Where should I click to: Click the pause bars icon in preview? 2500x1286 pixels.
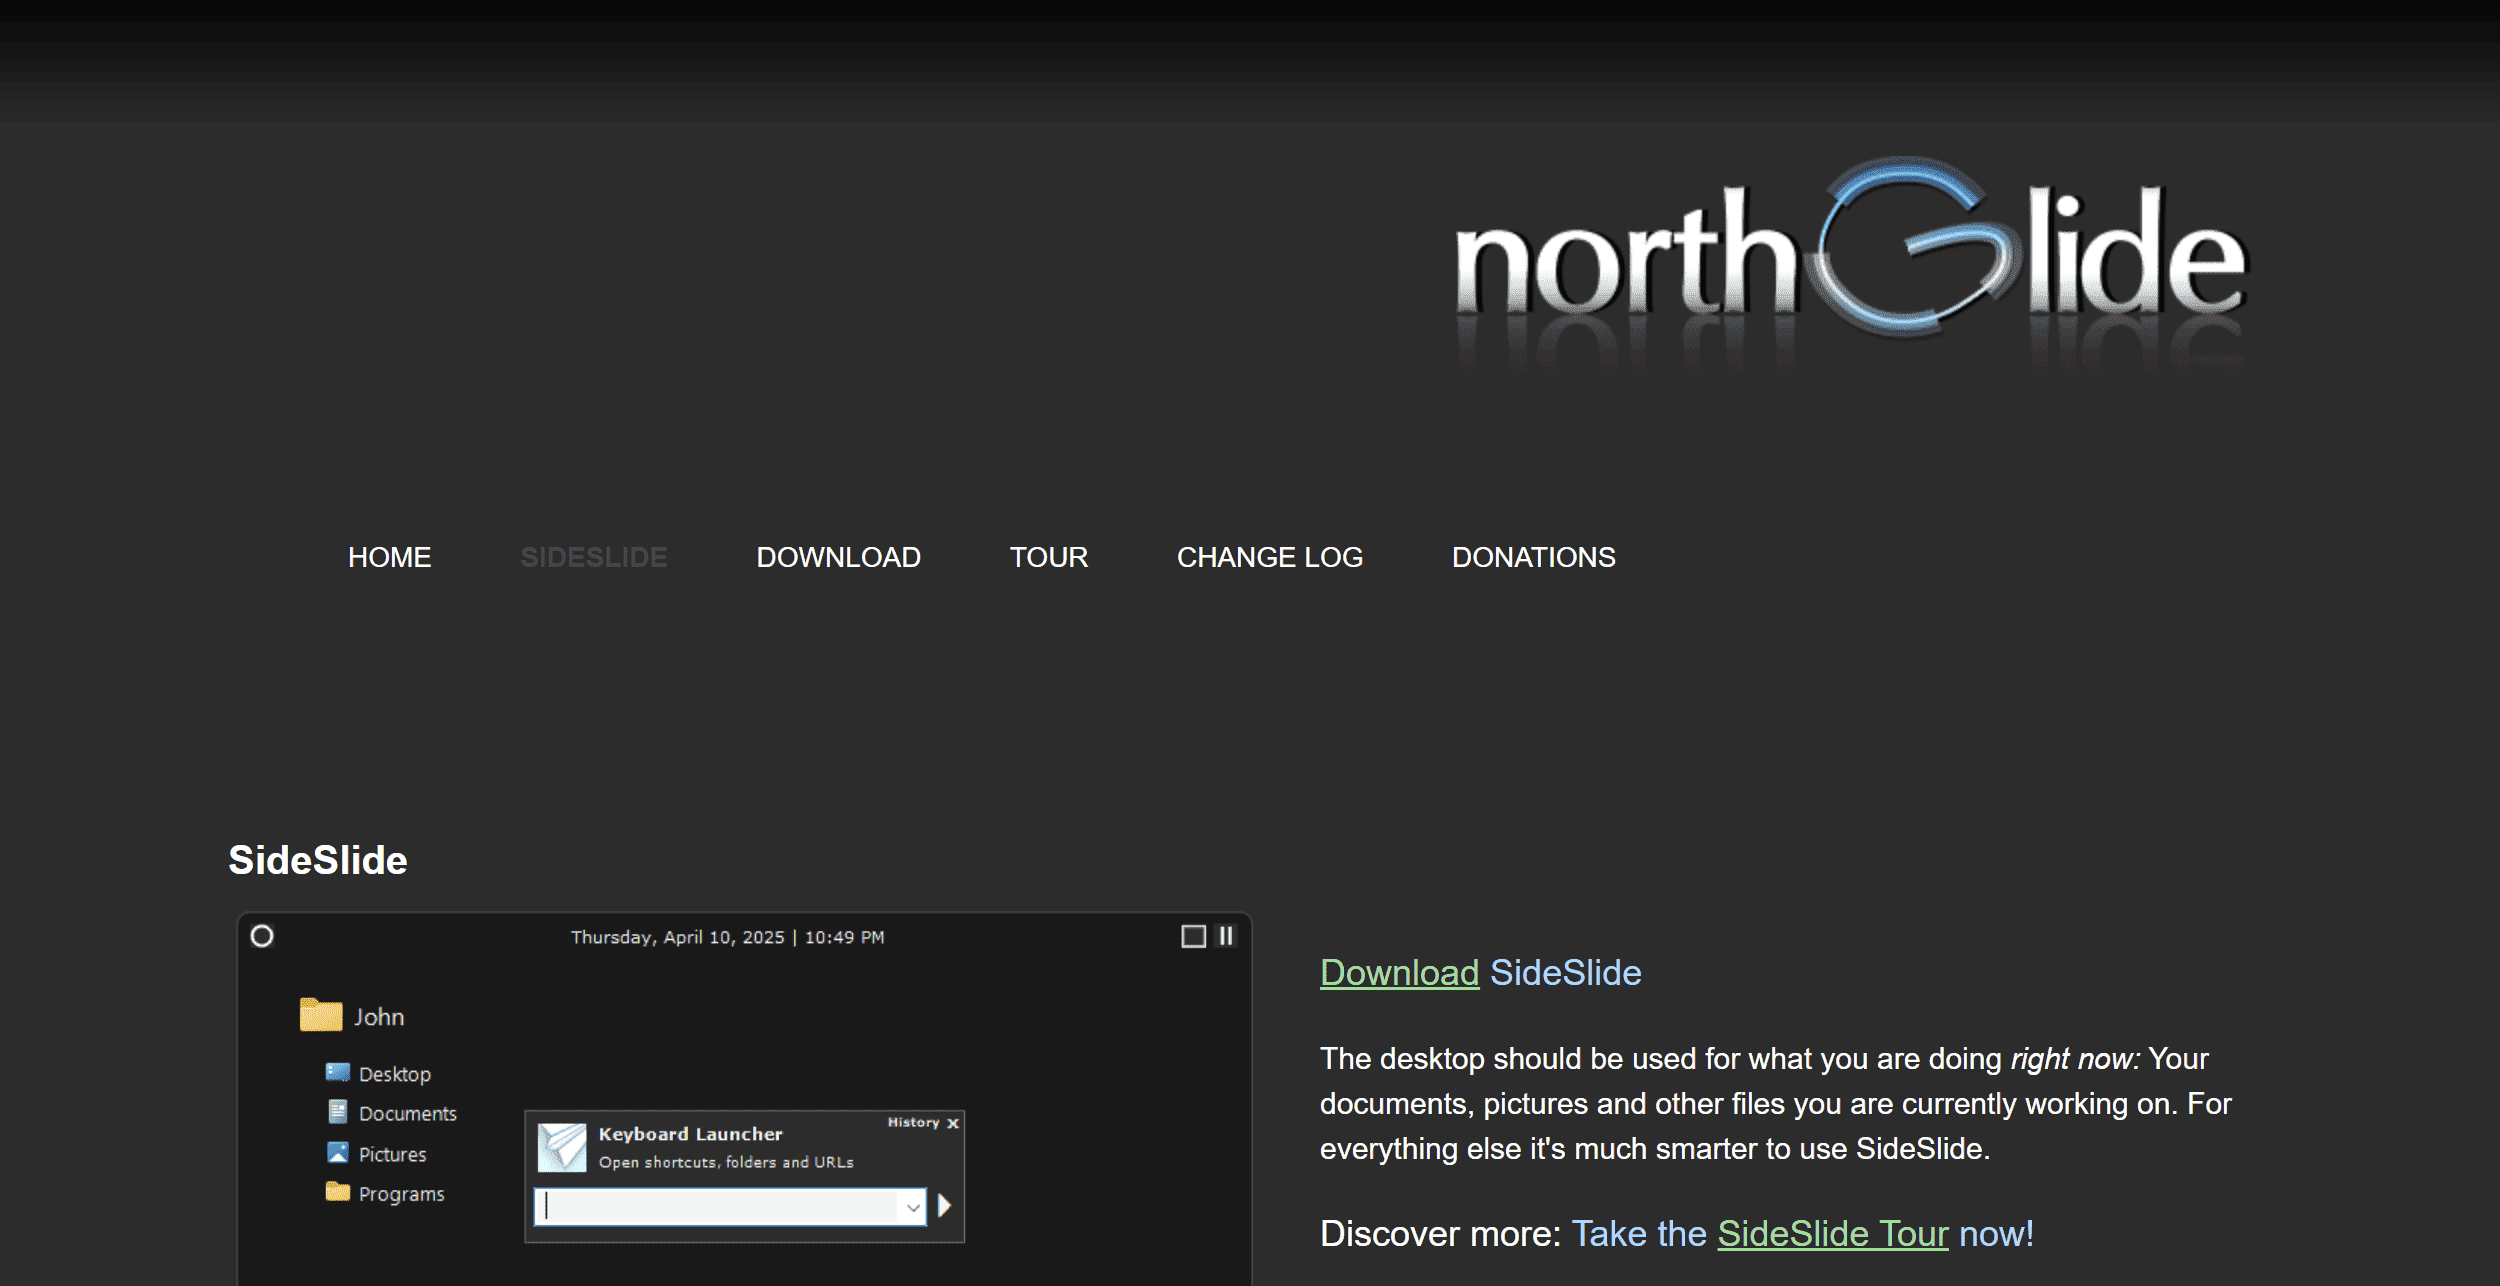click(x=1226, y=936)
